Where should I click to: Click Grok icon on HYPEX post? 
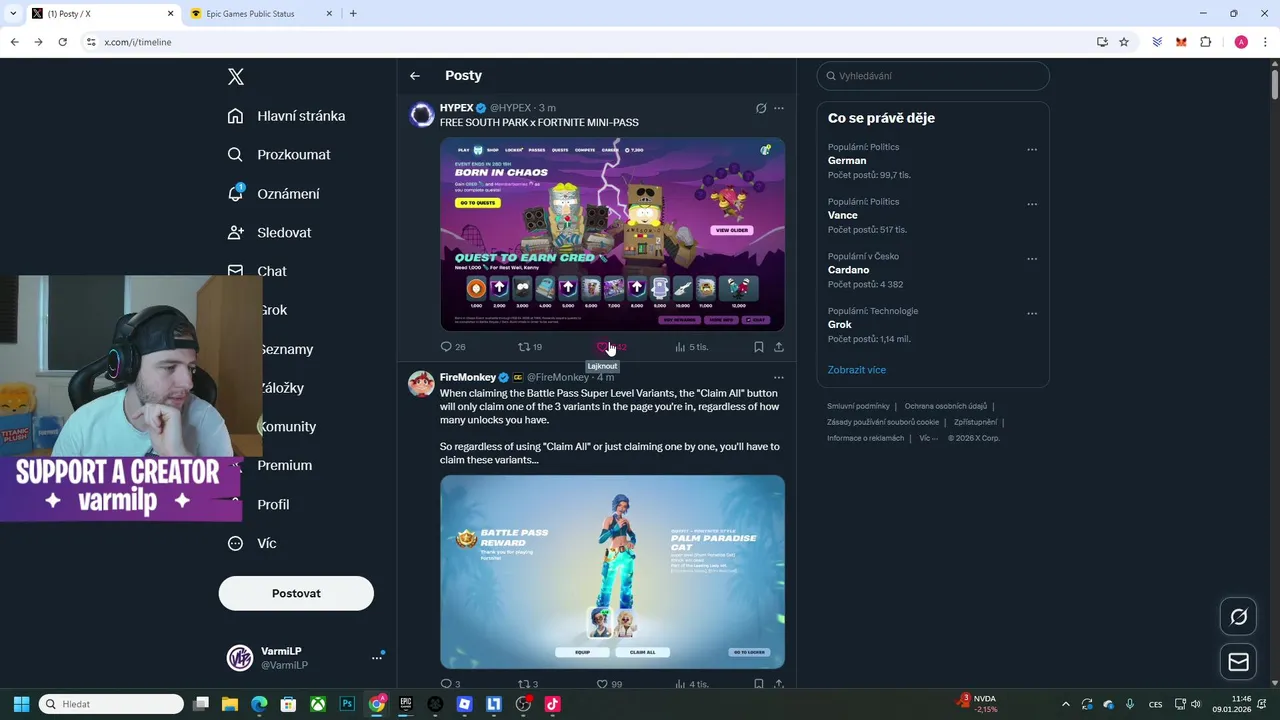click(x=761, y=108)
